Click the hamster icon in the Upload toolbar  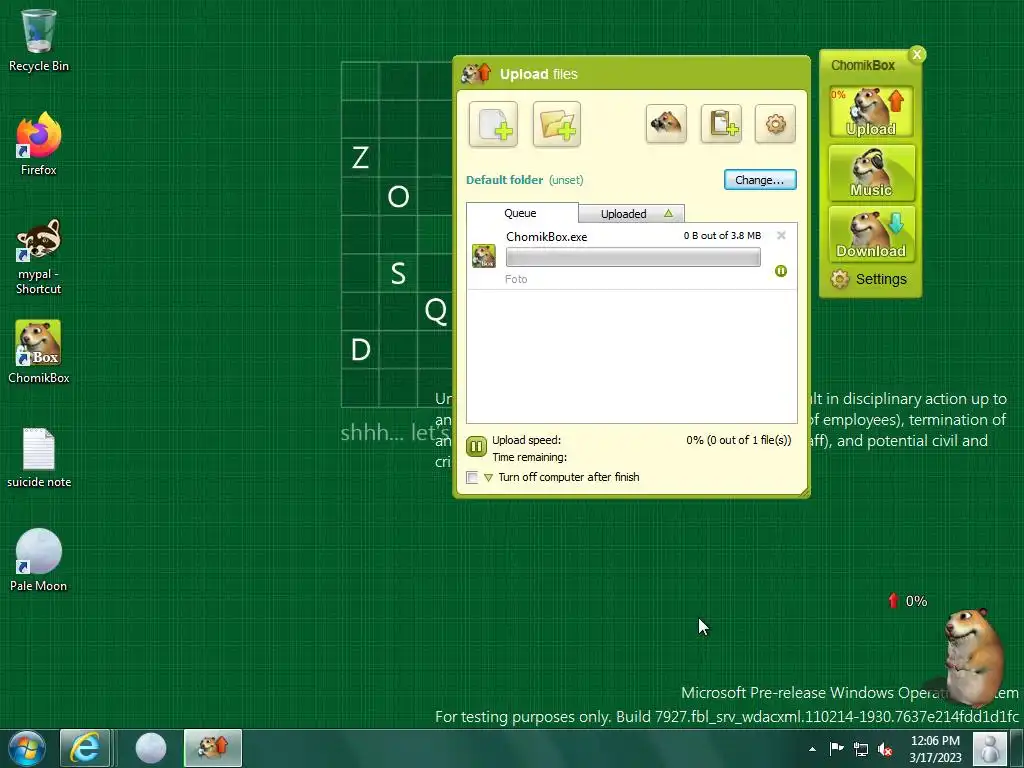click(666, 123)
